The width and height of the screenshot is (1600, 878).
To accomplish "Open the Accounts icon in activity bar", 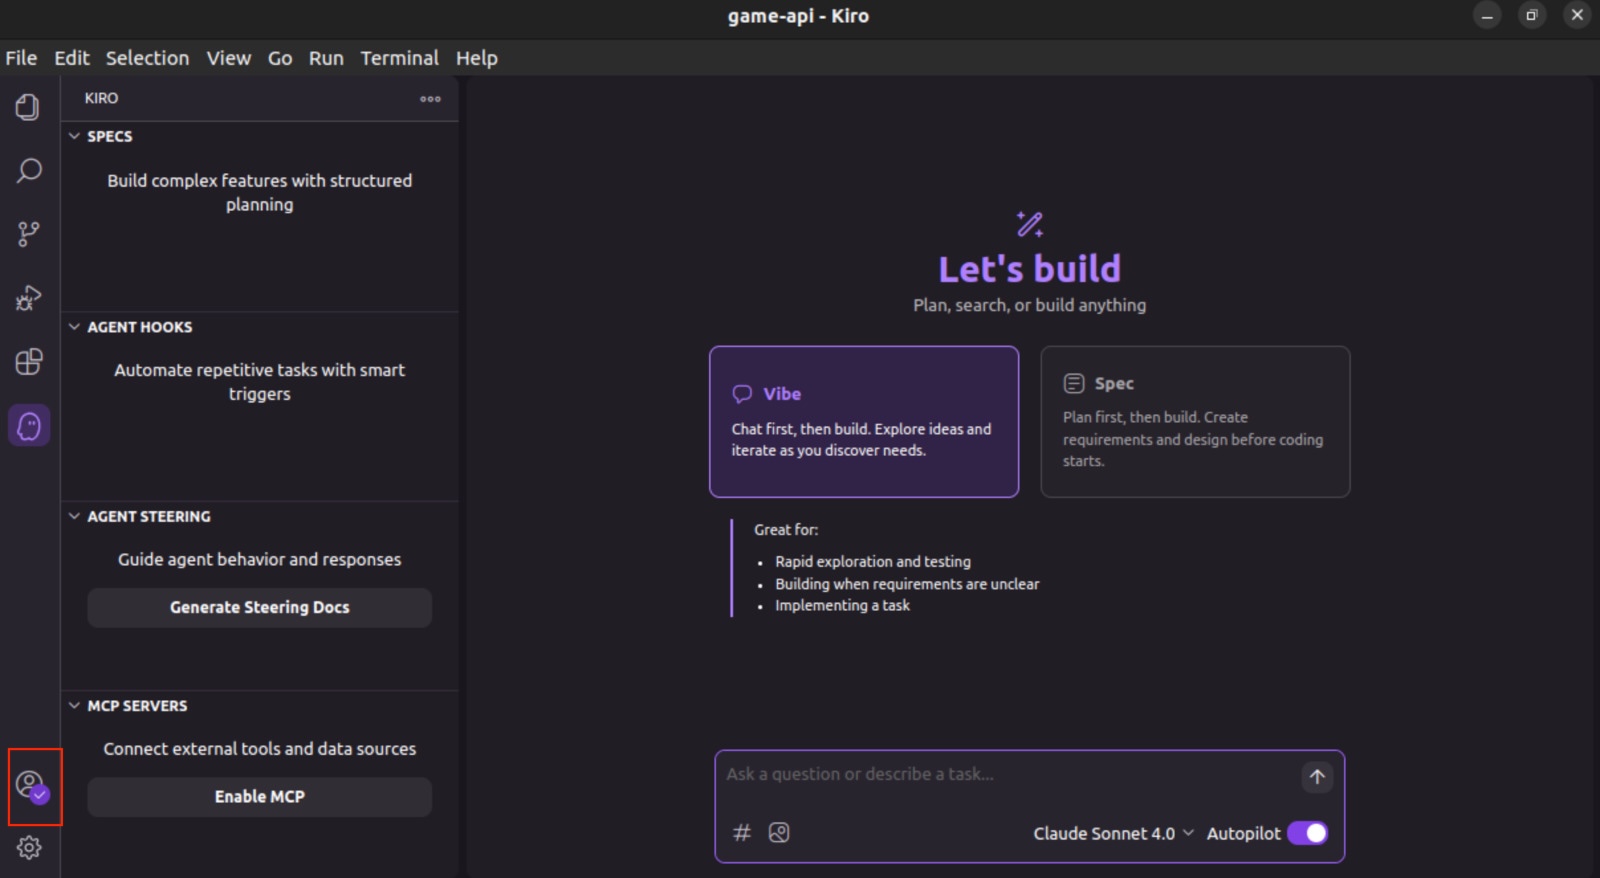I will click(x=31, y=786).
